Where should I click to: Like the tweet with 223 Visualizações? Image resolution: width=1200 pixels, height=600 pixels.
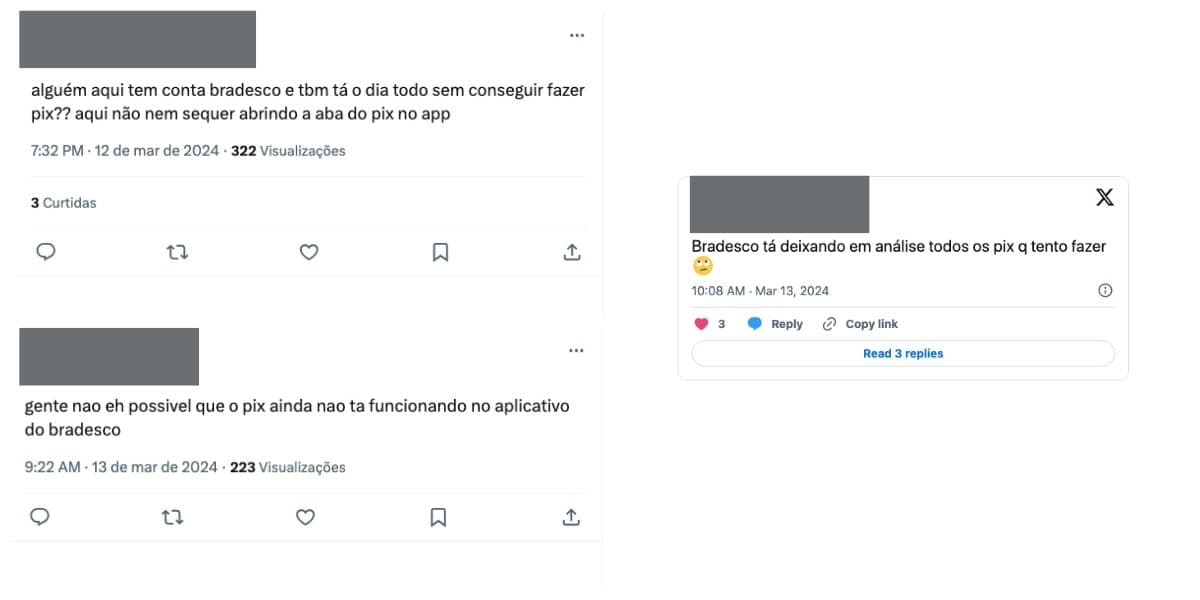pyautogui.click(x=306, y=517)
